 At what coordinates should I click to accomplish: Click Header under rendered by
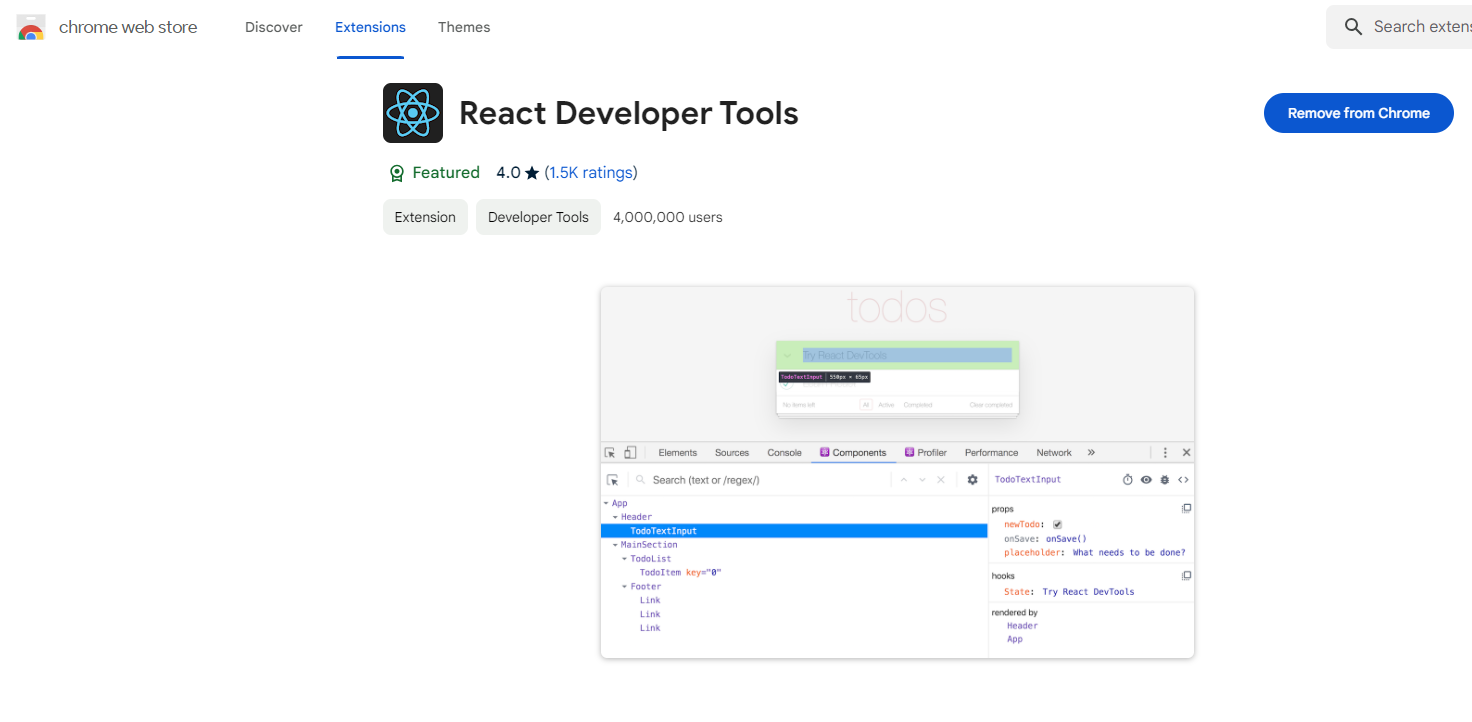point(1022,626)
